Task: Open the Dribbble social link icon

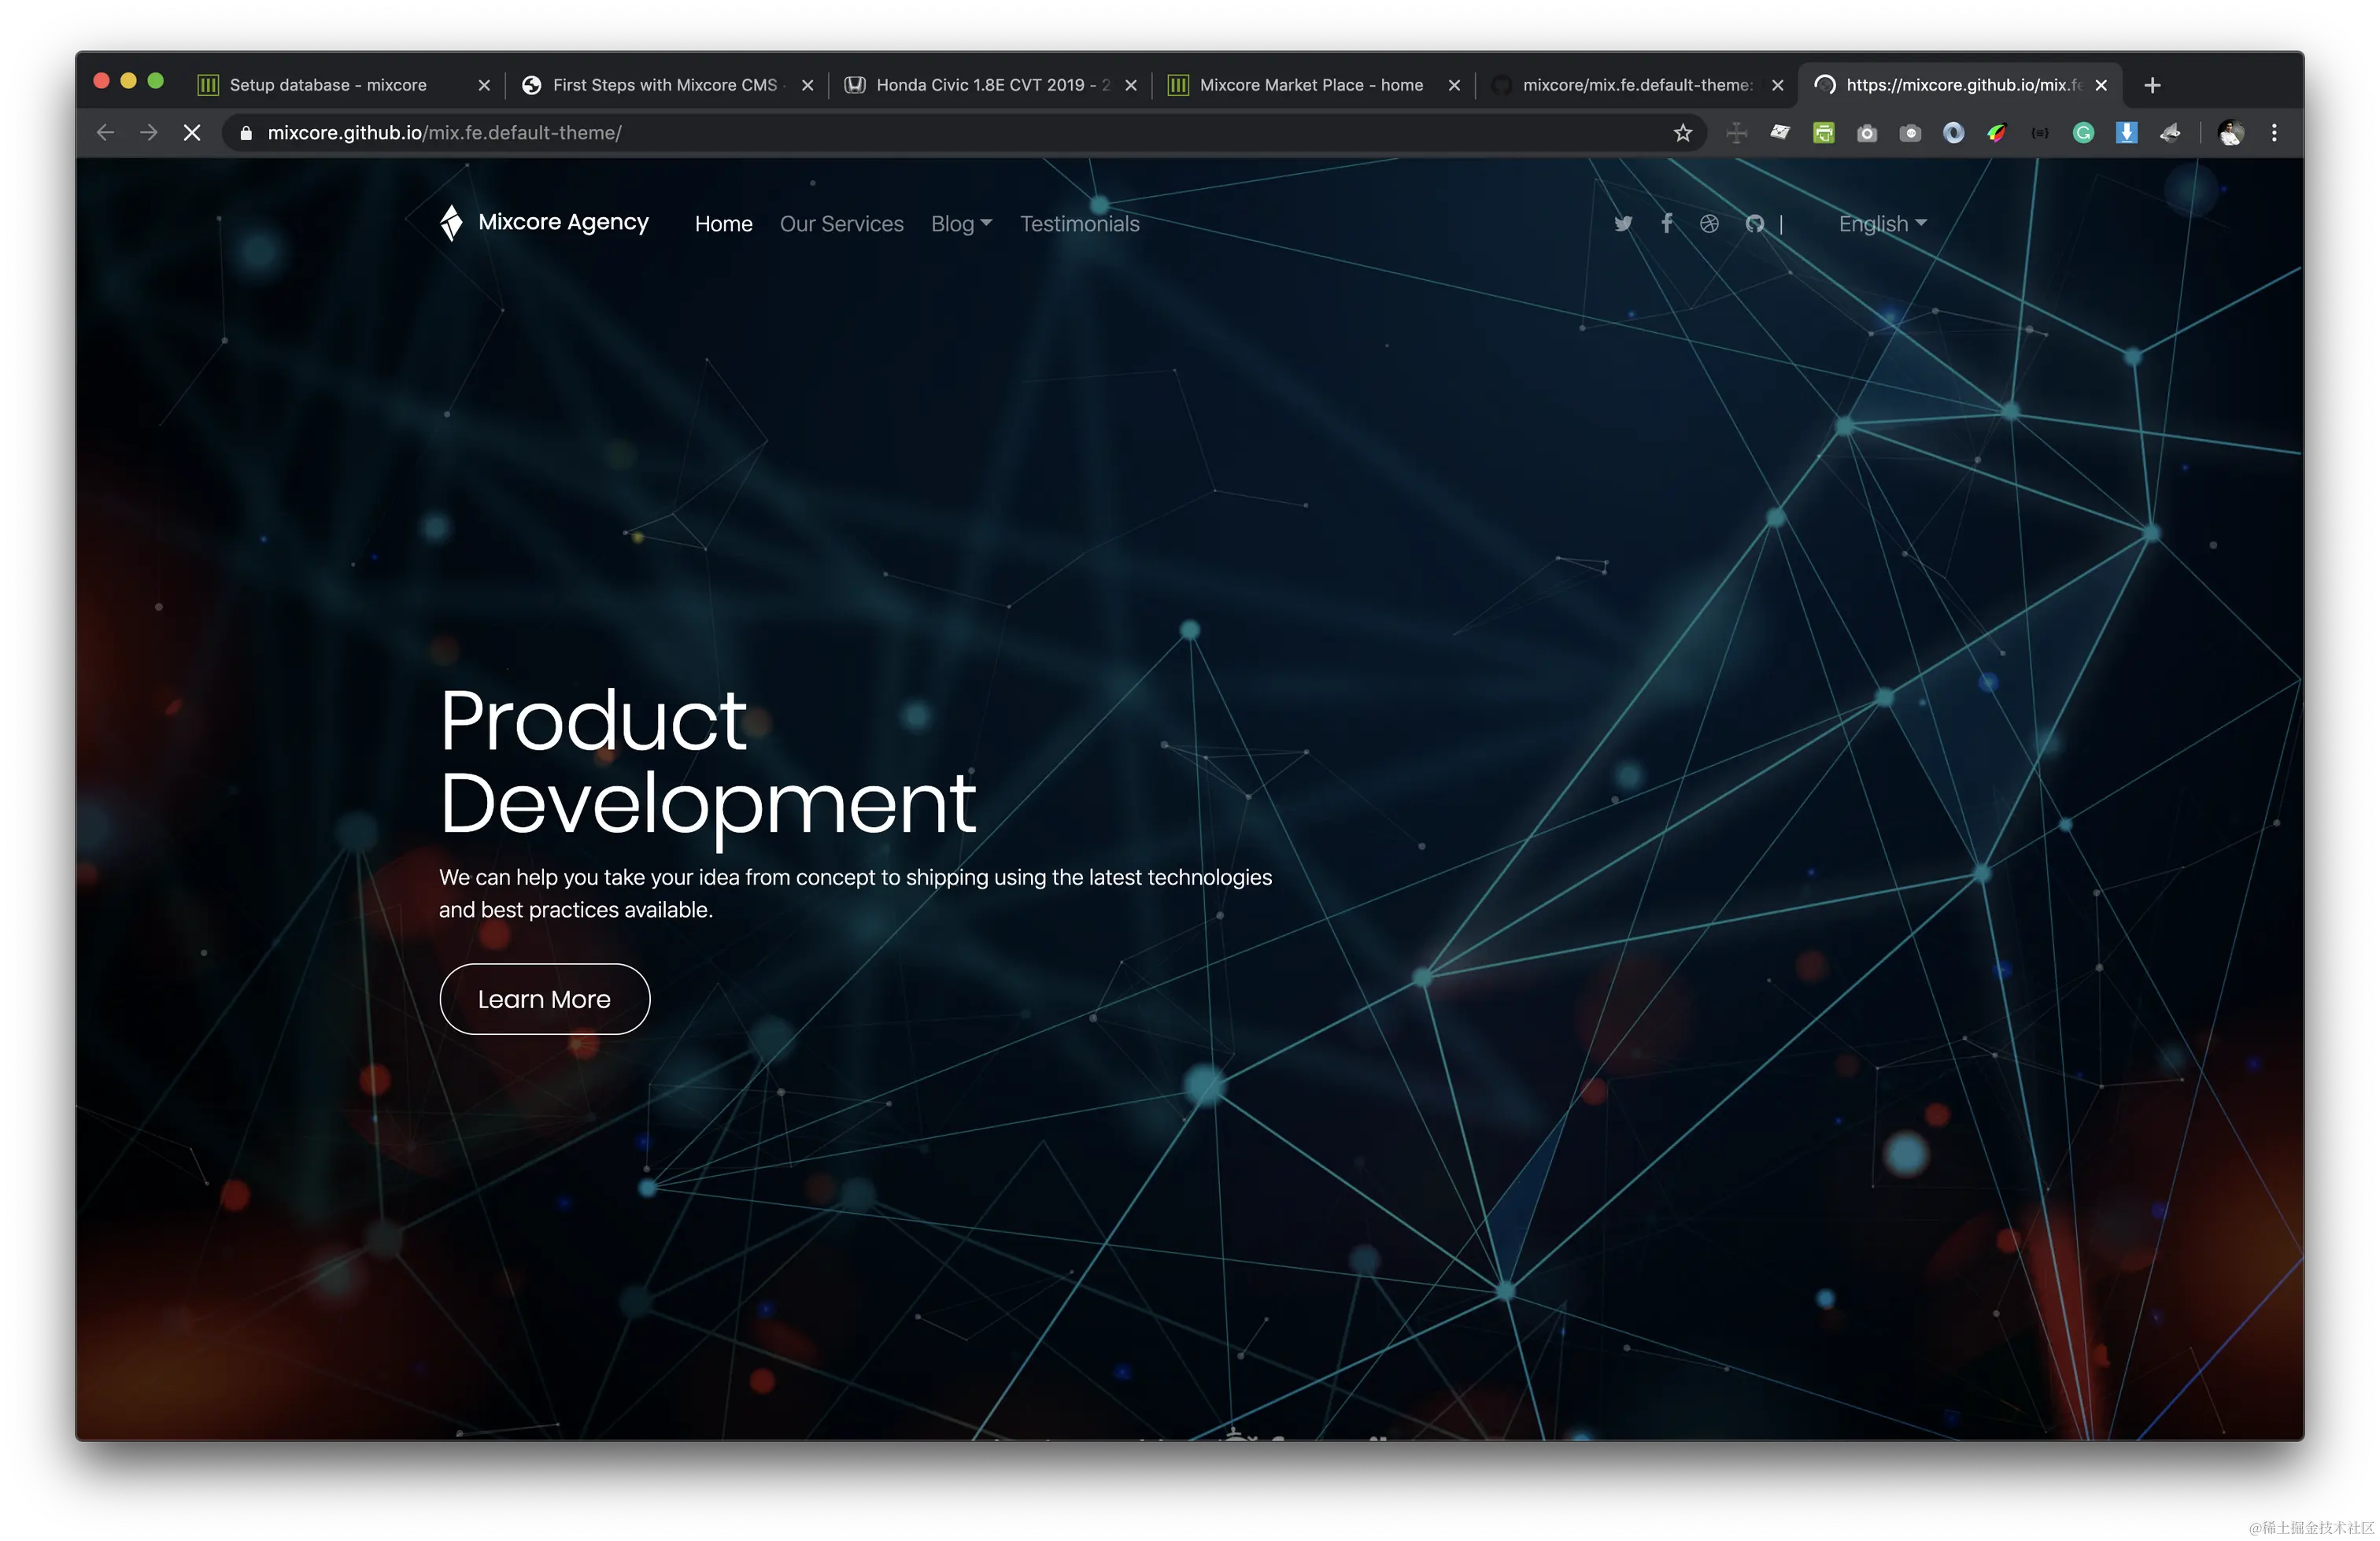Action: click(1709, 224)
